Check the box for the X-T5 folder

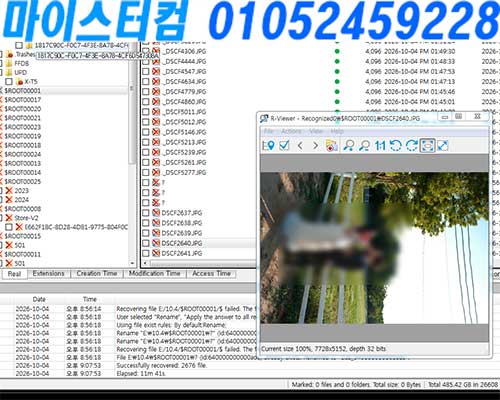point(9,81)
